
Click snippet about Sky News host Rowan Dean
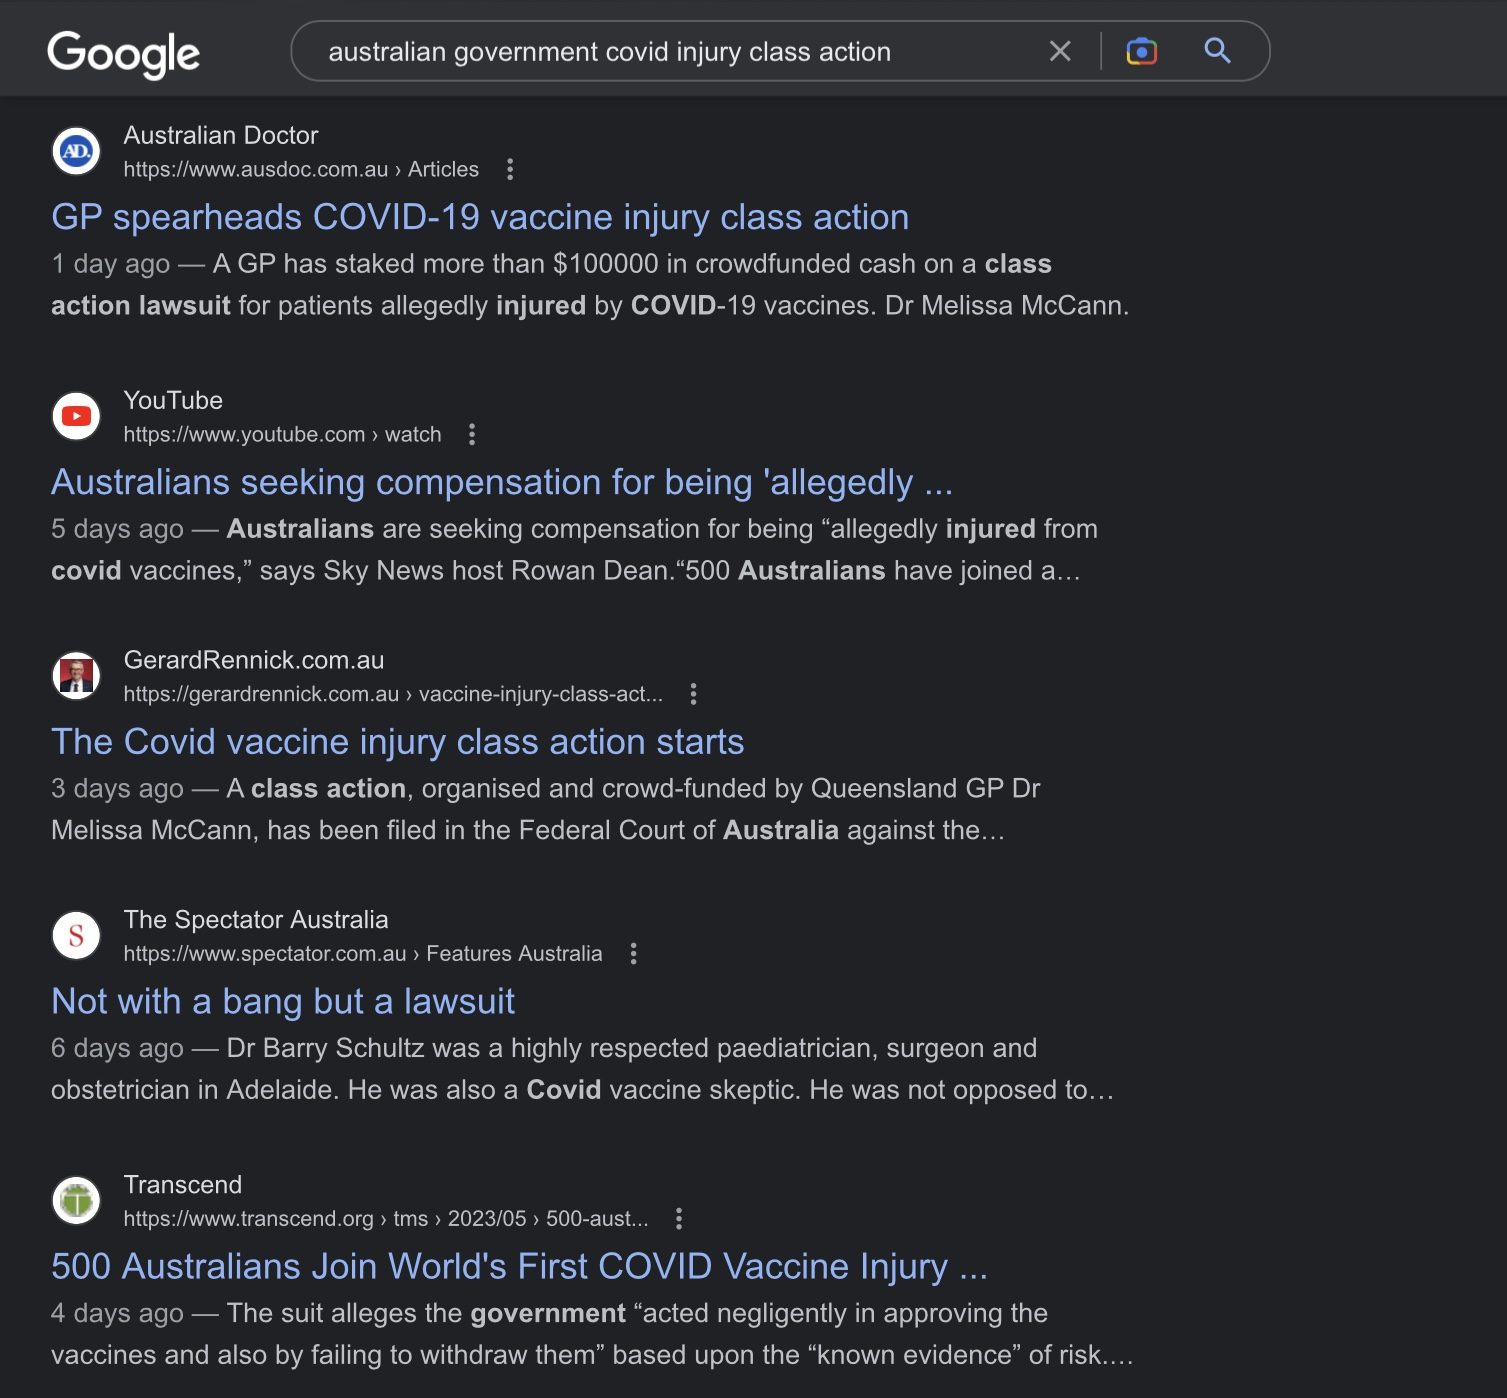pyautogui.click(x=575, y=550)
